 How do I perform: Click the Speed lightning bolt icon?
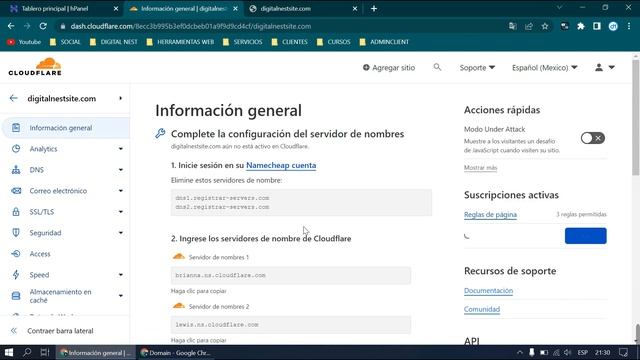coord(16,275)
